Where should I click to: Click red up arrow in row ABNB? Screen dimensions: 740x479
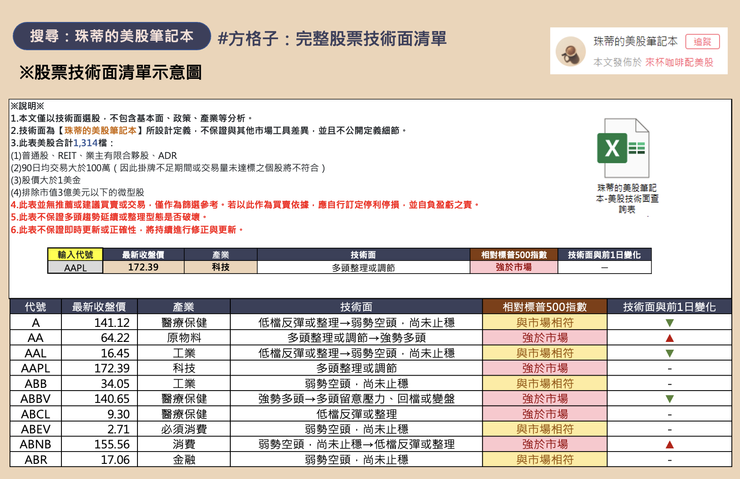click(669, 445)
